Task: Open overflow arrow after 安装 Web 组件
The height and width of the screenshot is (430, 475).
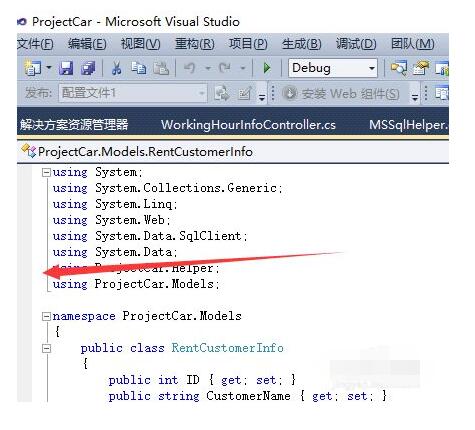Action: [415, 97]
